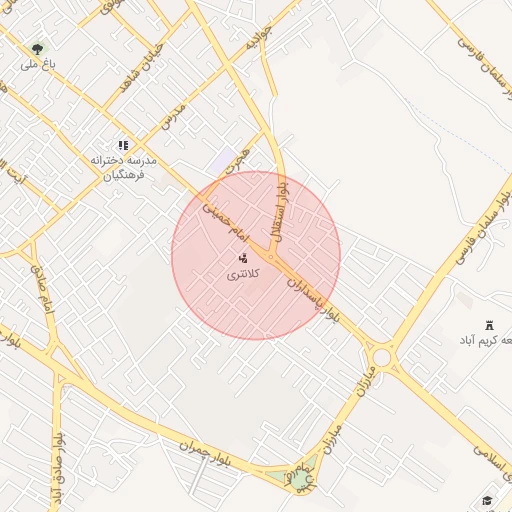
Task: Click the light purple building block near هجرت
Action: (x=224, y=161)
